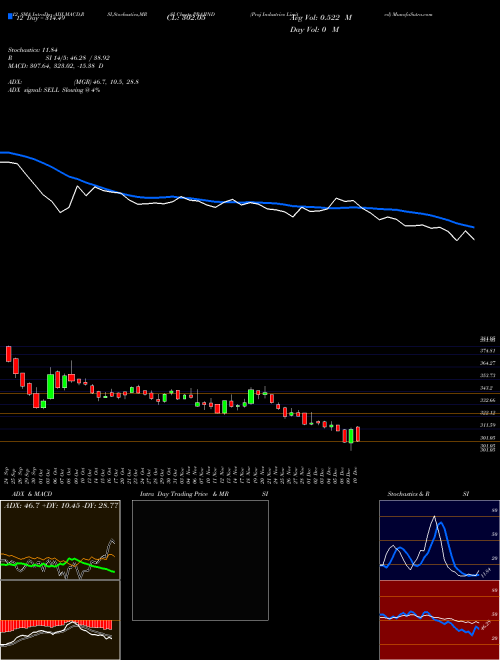Click the ADX +DY -DY values header
The image size is (500, 660).
pos(61,506)
